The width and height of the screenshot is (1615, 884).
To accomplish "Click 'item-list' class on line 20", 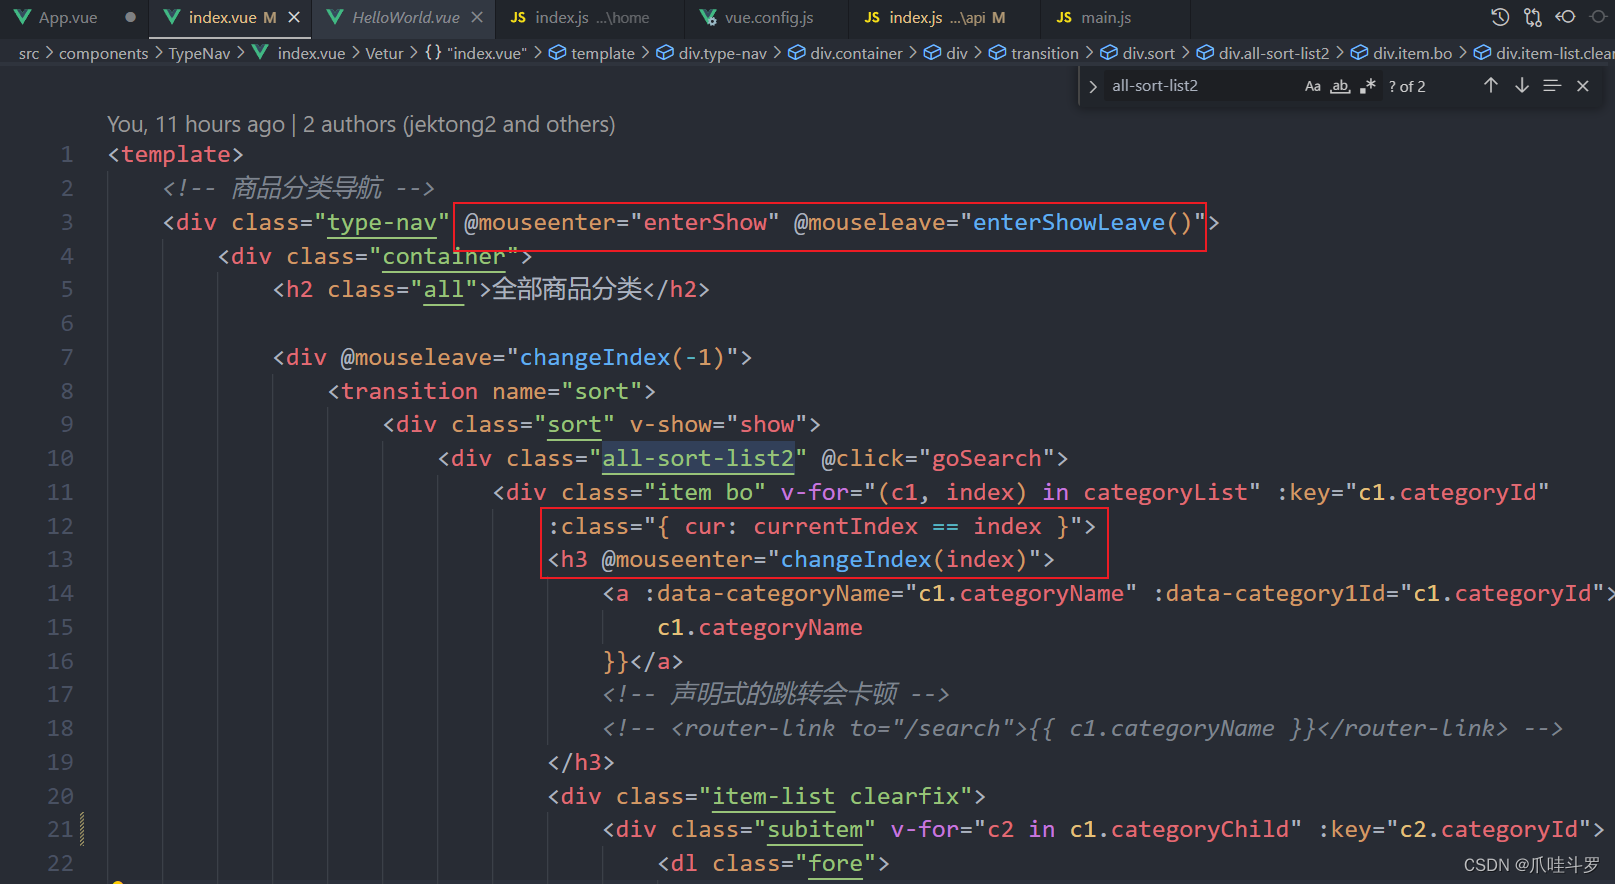I will [x=773, y=796].
